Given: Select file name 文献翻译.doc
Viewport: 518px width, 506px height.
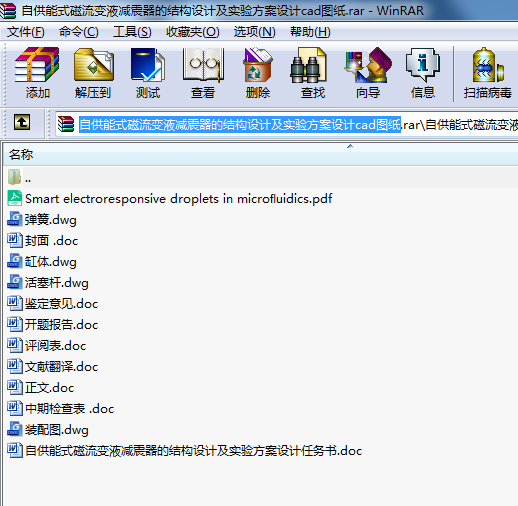Looking at the screenshot, I should 62,367.
